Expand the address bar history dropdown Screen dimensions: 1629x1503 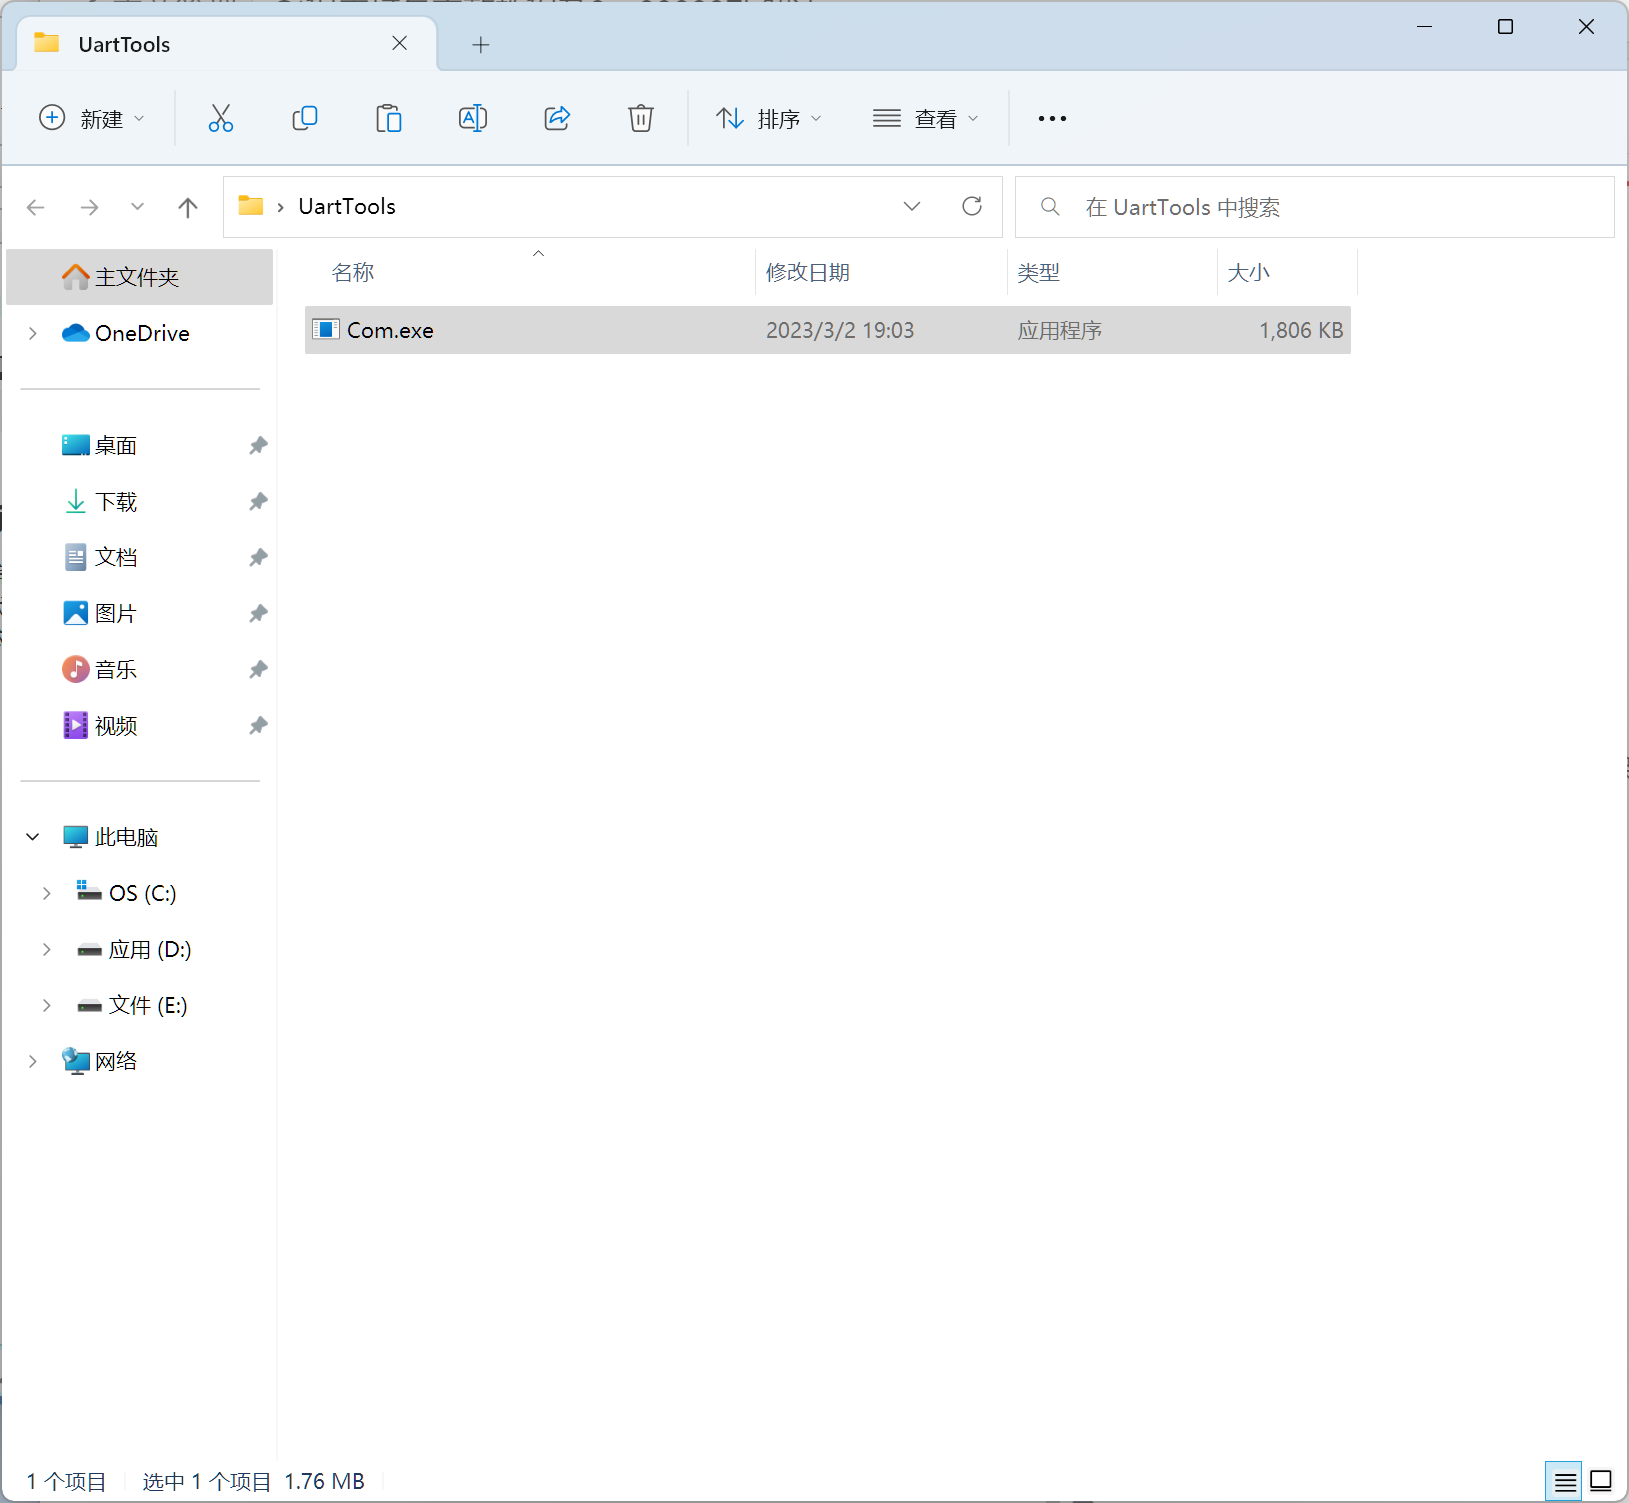(x=912, y=206)
